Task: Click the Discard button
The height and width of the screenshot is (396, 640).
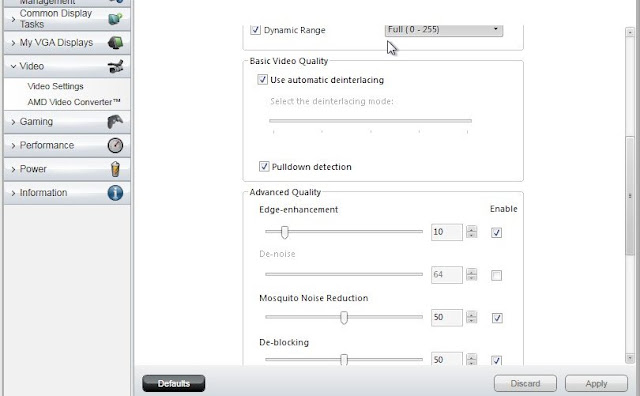Action: tap(525, 383)
